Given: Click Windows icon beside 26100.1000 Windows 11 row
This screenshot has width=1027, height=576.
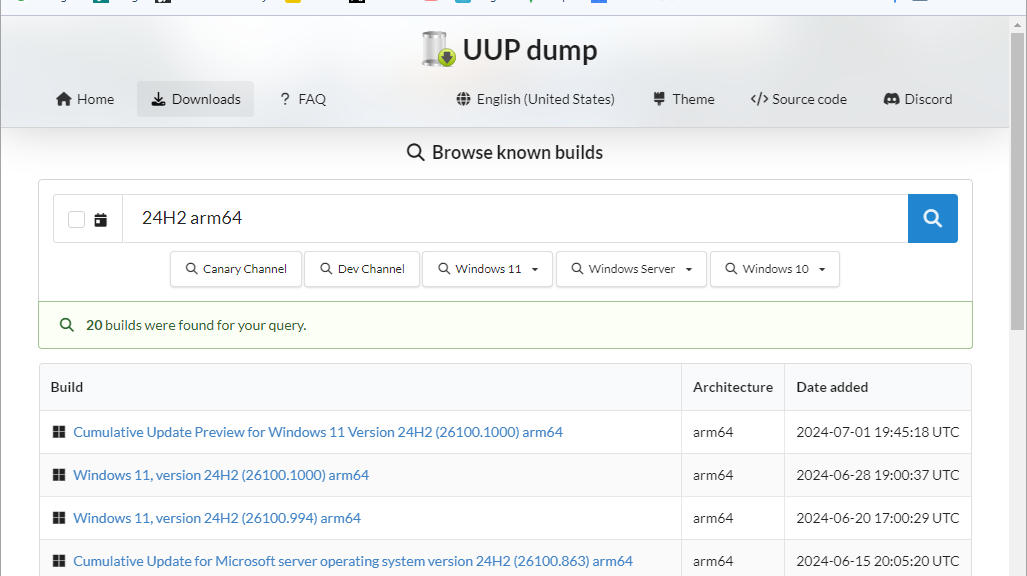Looking at the screenshot, I should point(59,475).
